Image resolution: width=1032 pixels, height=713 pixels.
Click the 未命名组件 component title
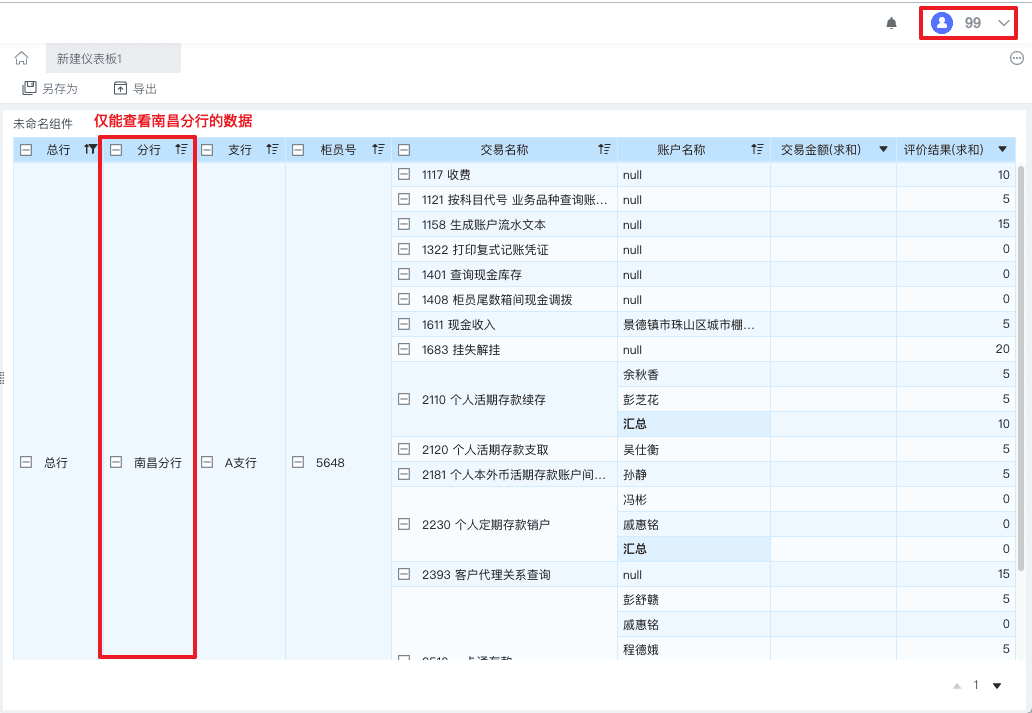click(x=43, y=123)
